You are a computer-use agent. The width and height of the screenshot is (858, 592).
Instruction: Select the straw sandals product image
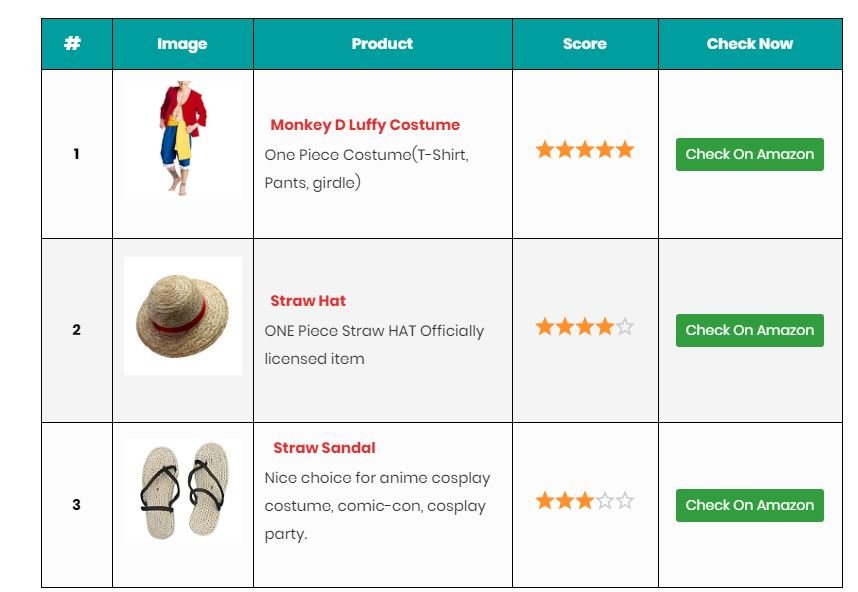click(183, 491)
